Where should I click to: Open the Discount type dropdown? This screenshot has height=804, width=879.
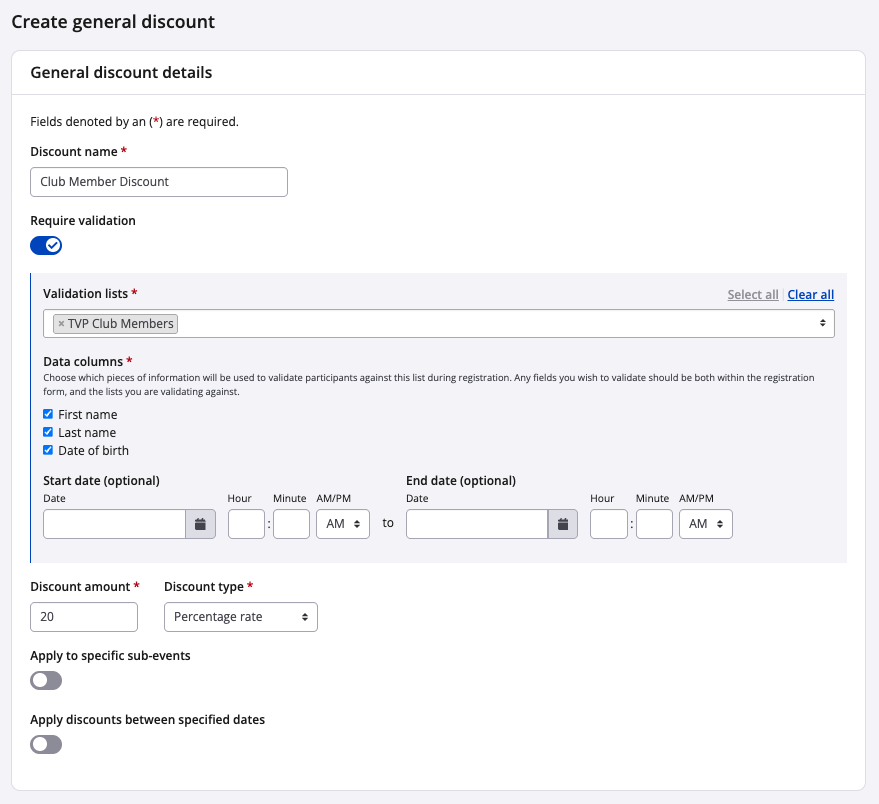point(240,617)
